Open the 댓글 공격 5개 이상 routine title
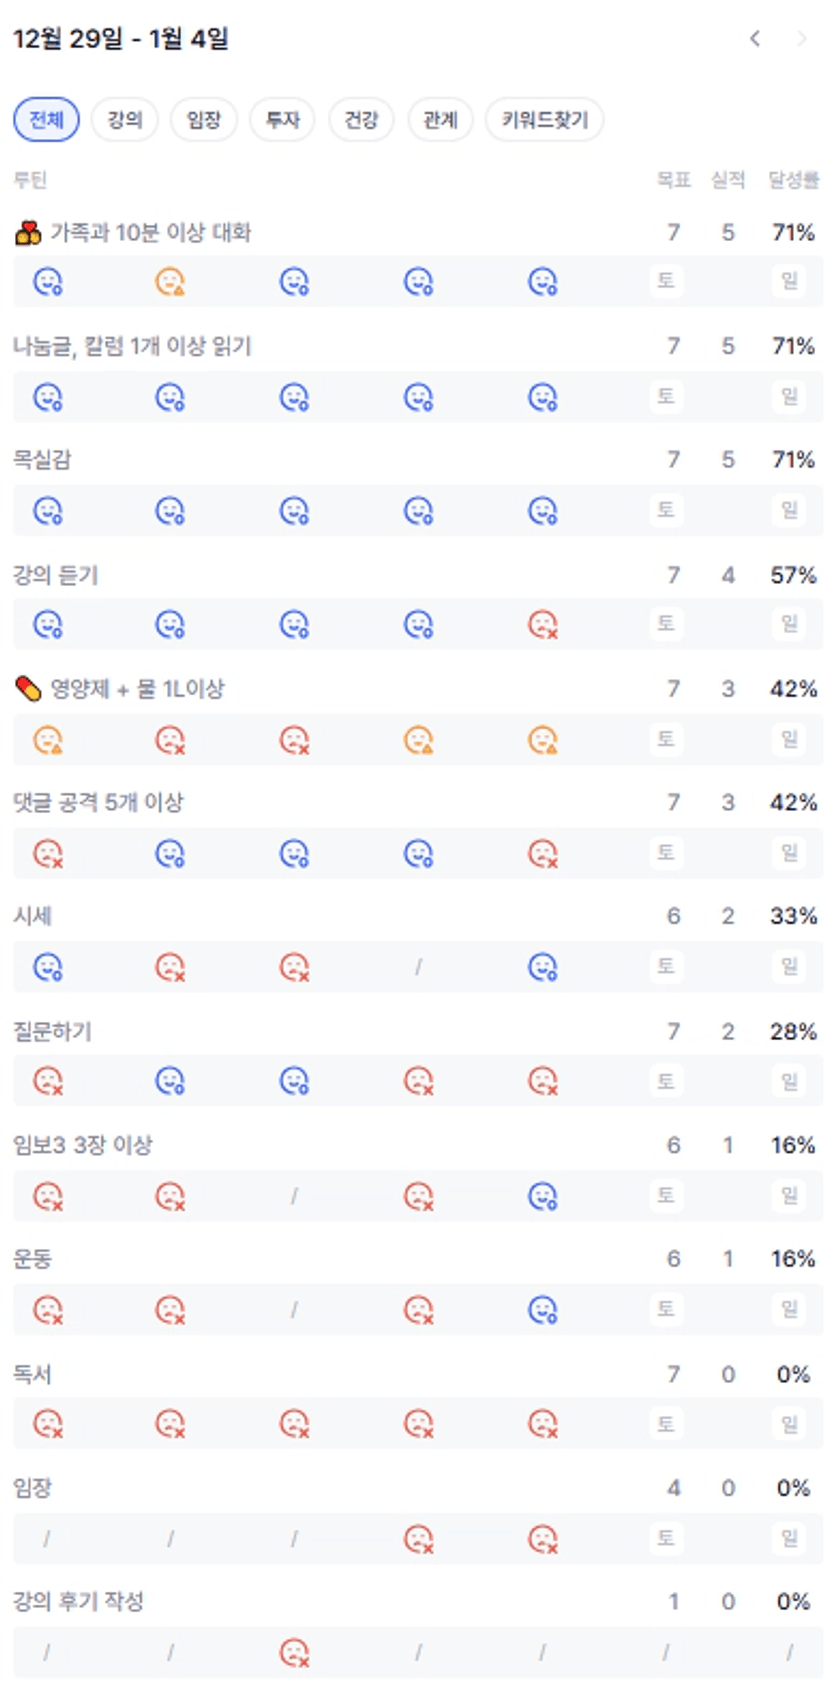 pyautogui.click(x=98, y=802)
